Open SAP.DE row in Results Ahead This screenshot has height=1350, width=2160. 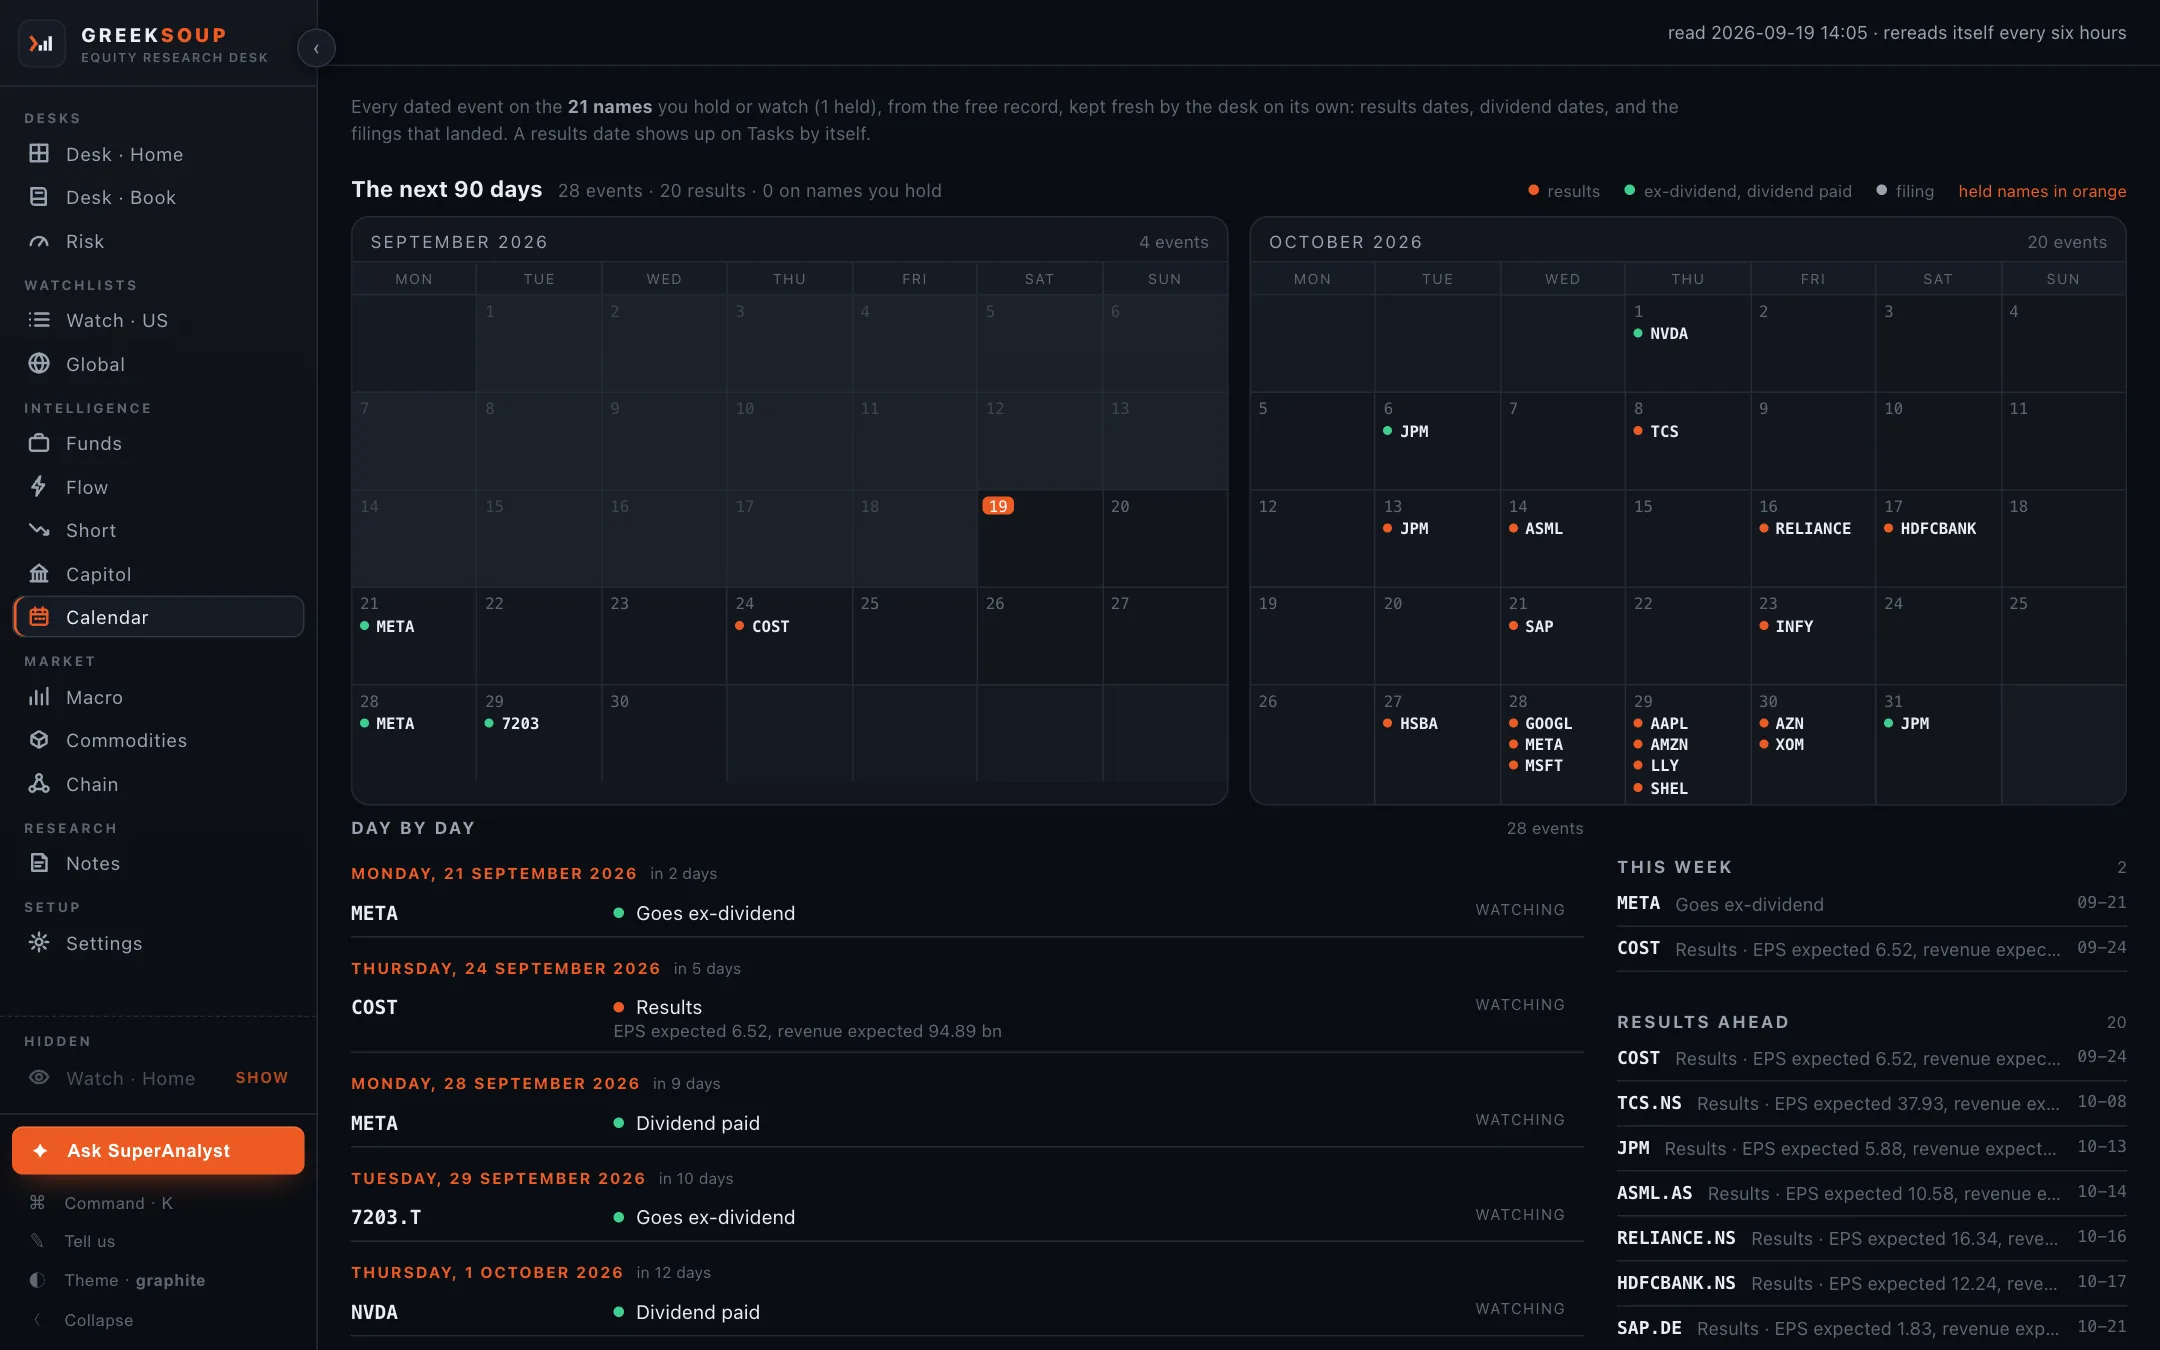pyautogui.click(x=1872, y=1328)
